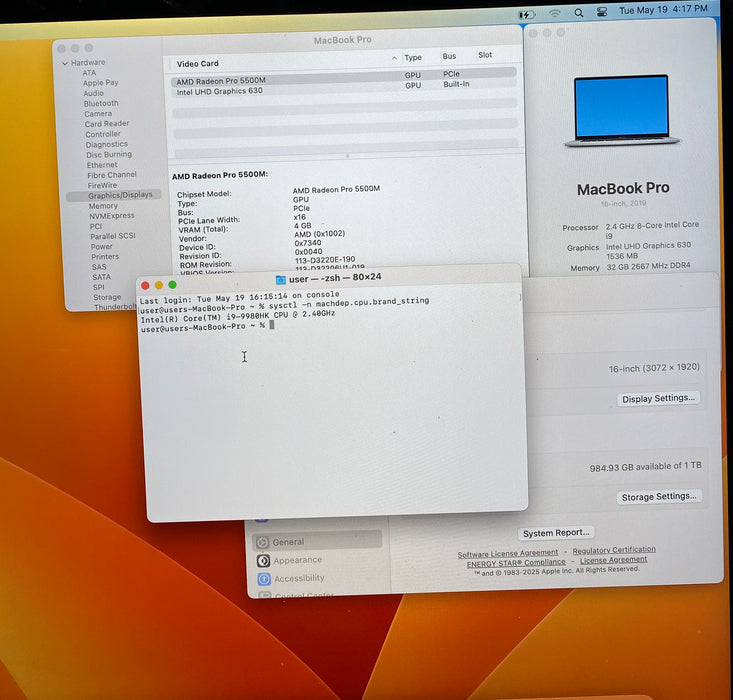733x700 pixels.
Task: Select NVMExpress in hardware sidebar
Action: coord(112,216)
